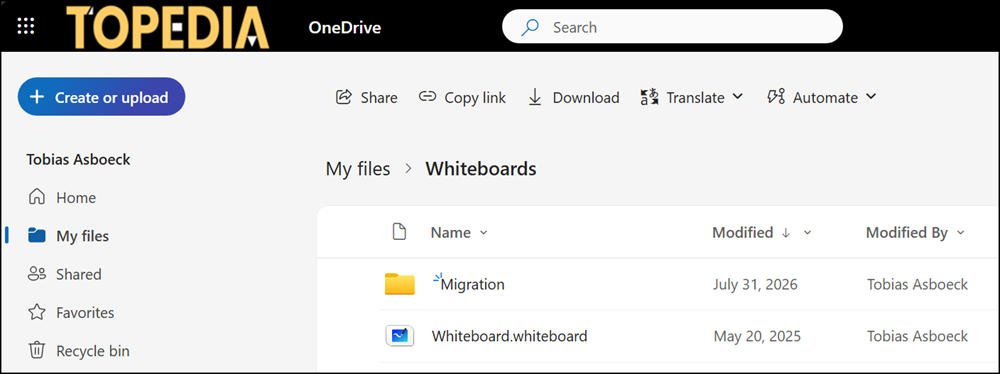The image size is (1000, 374).
Task: Click the Favorites star icon
Action: point(37,312)
